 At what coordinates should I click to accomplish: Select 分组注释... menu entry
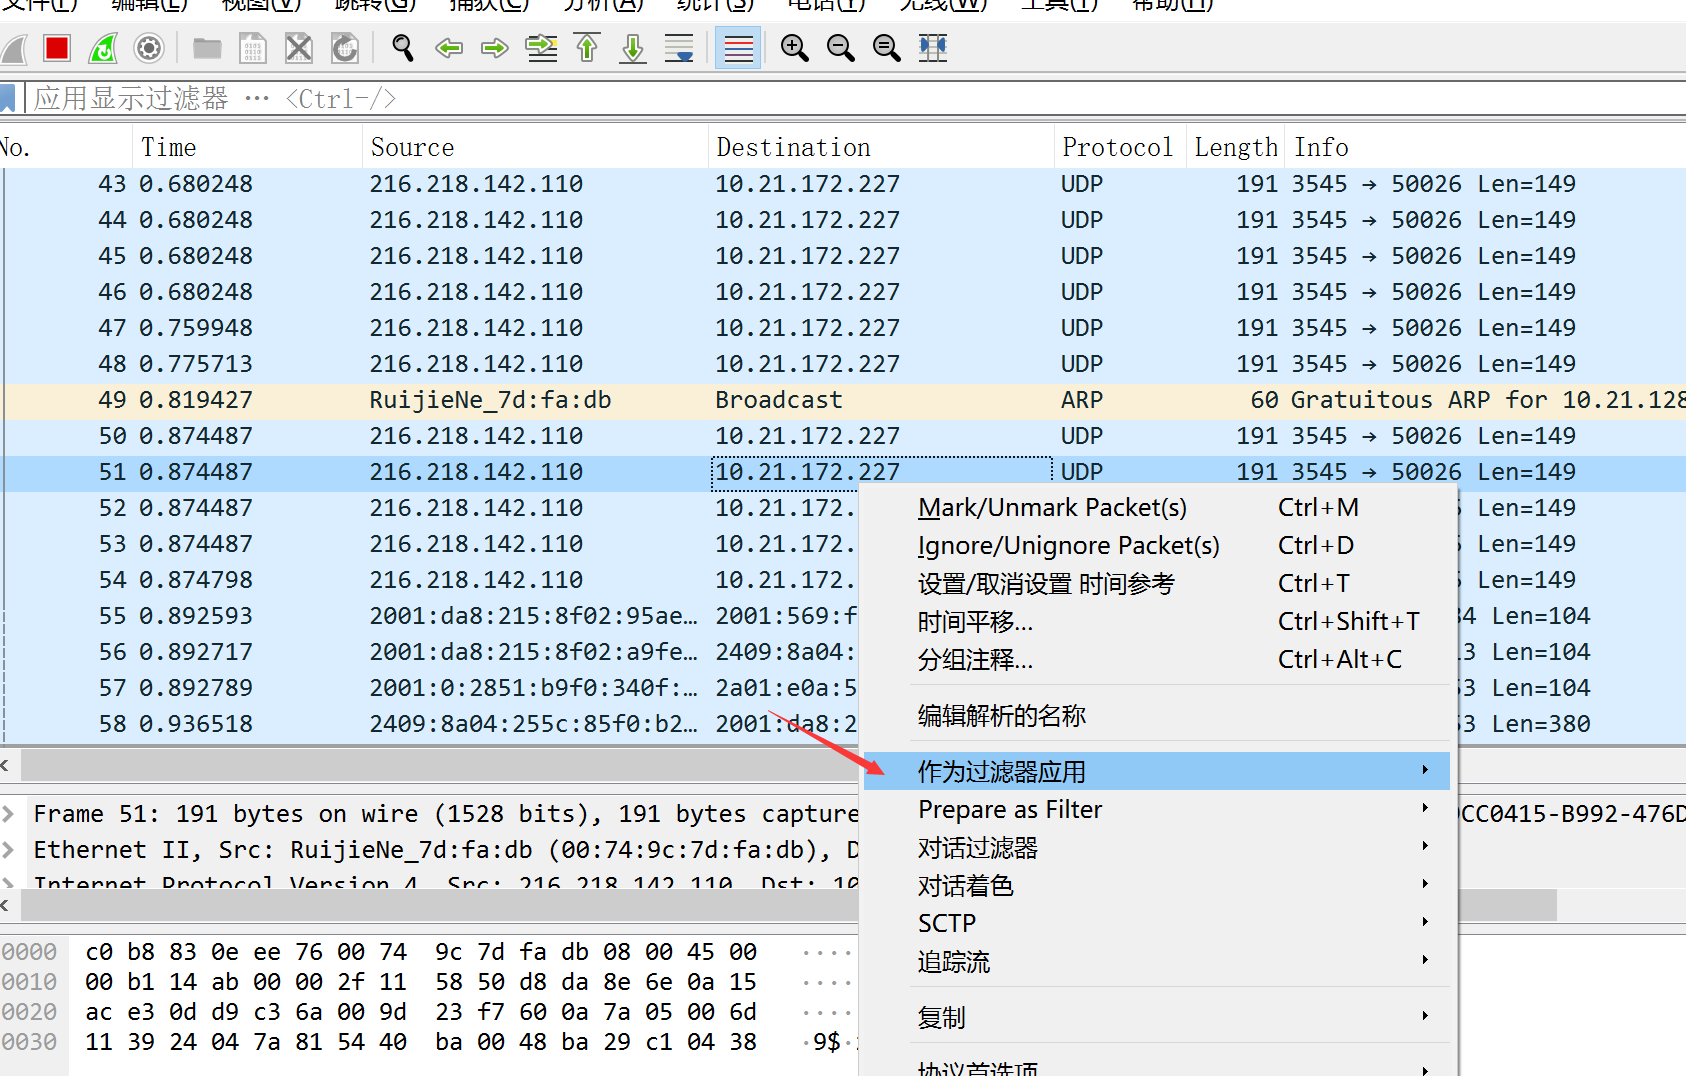(1157, 660)
